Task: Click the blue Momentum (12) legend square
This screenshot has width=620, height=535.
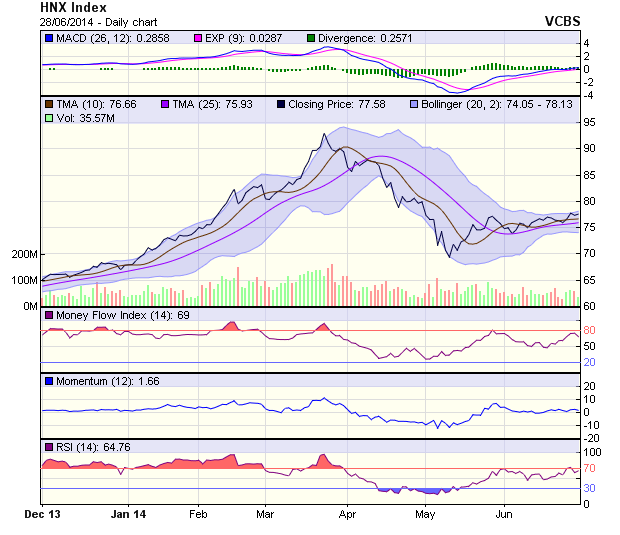Action: [49, 381]
